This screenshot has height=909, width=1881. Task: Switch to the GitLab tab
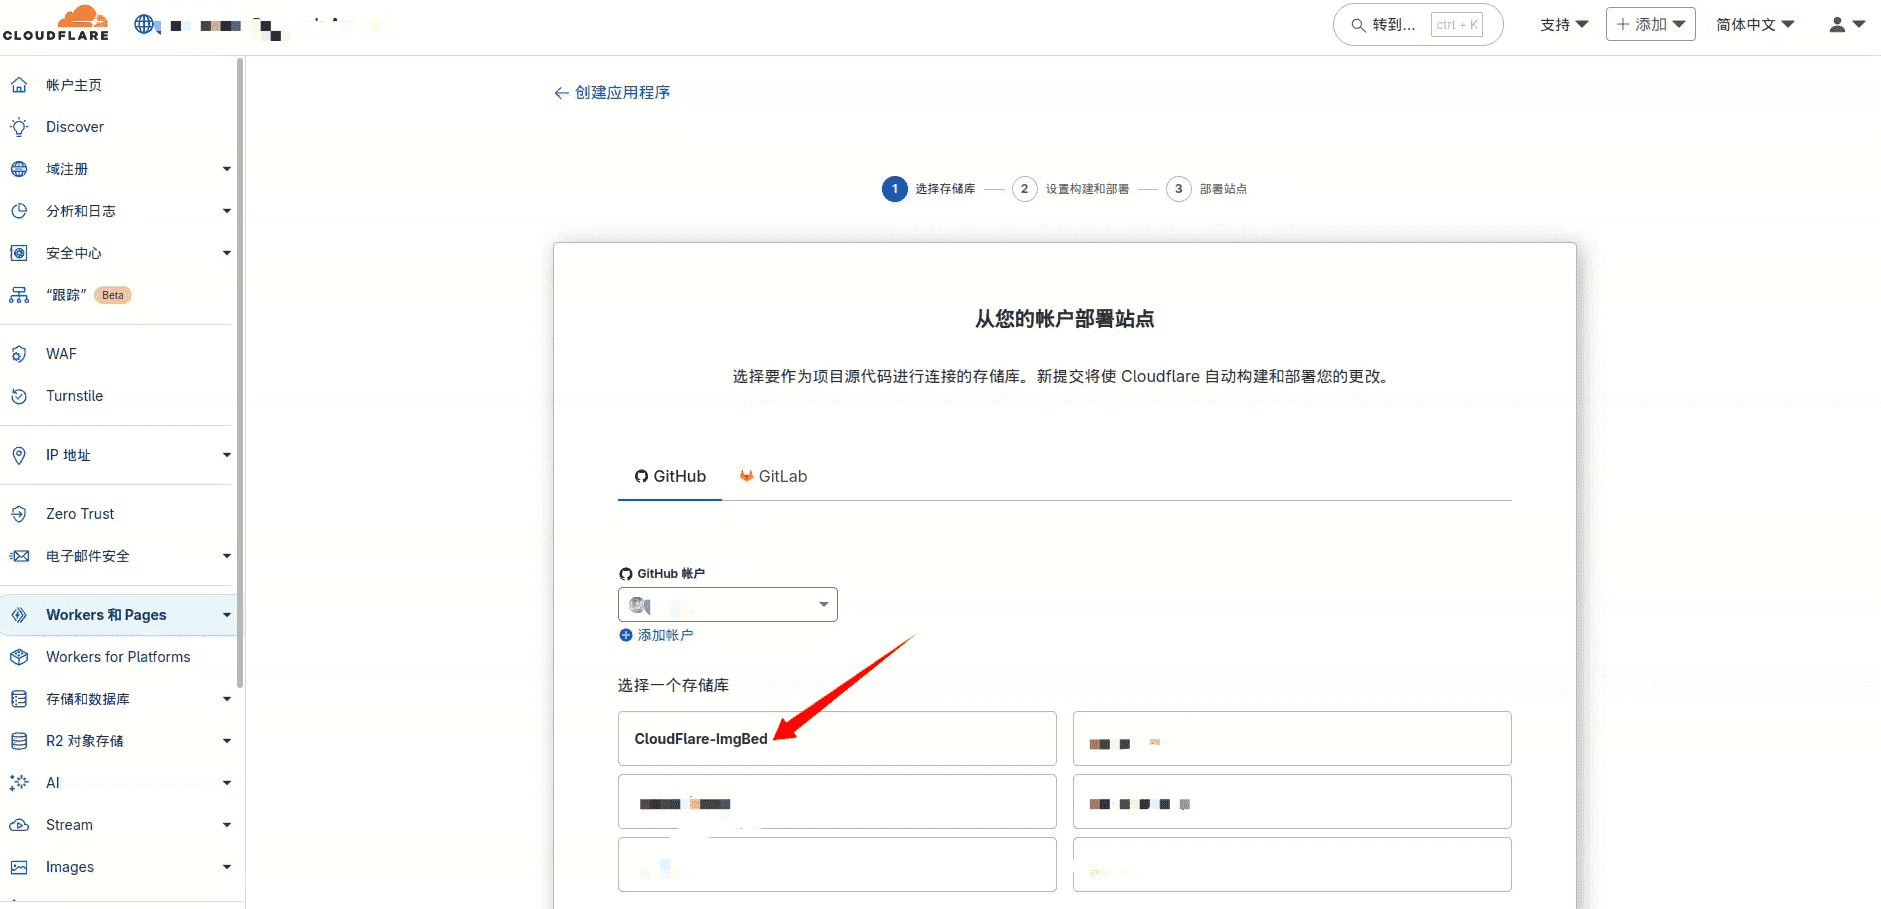pos(773,477)
